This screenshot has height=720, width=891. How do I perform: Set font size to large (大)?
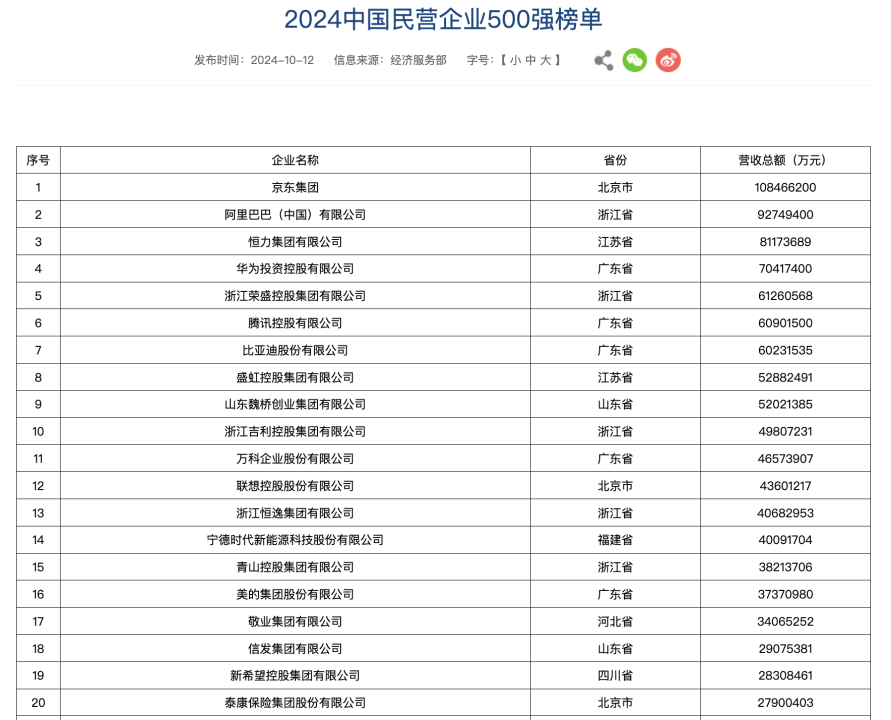tap(546, 60)
